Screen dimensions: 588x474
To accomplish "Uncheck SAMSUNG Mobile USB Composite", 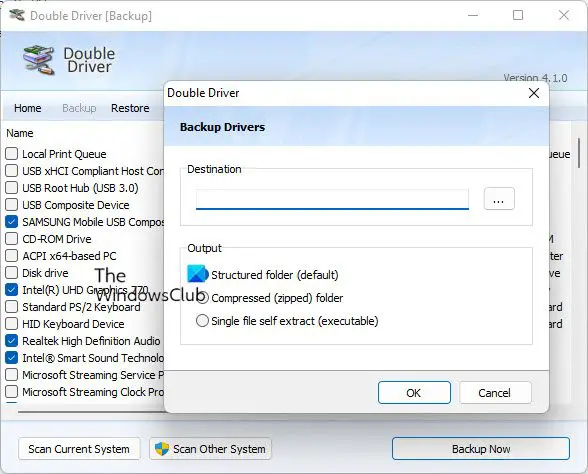I will [x=12, y=222].
